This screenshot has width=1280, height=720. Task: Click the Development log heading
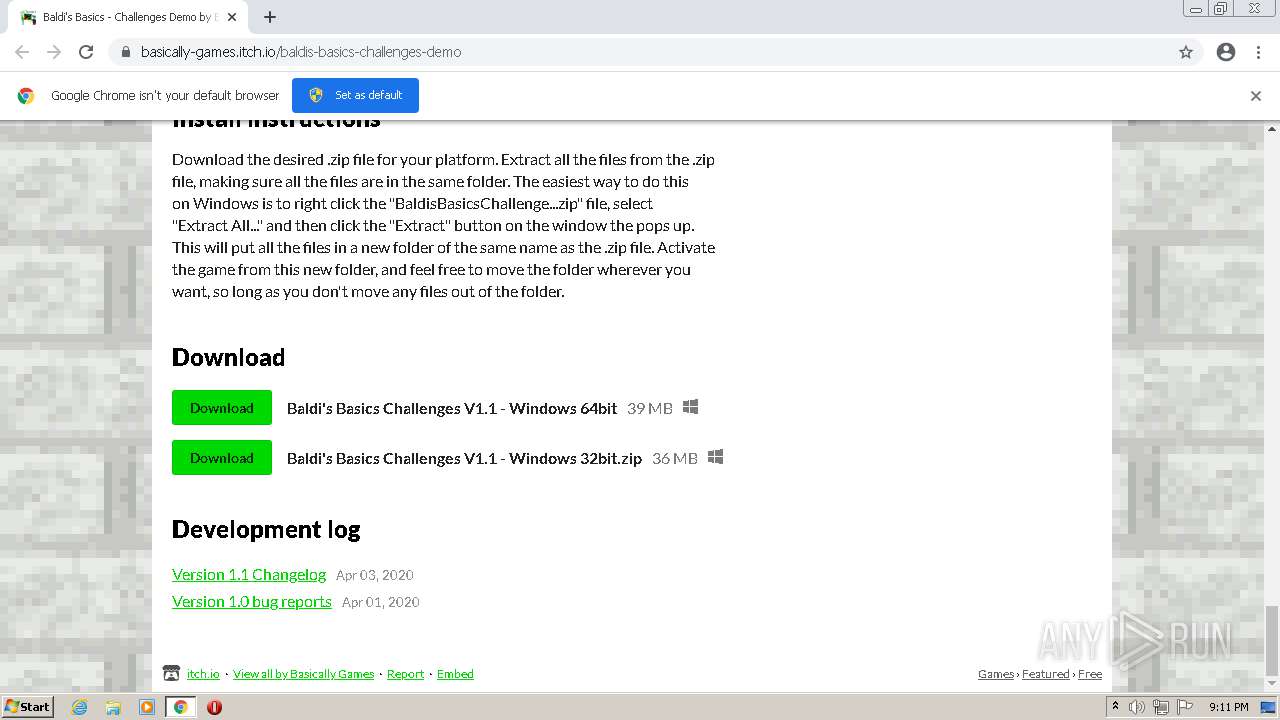coord(266,529)
